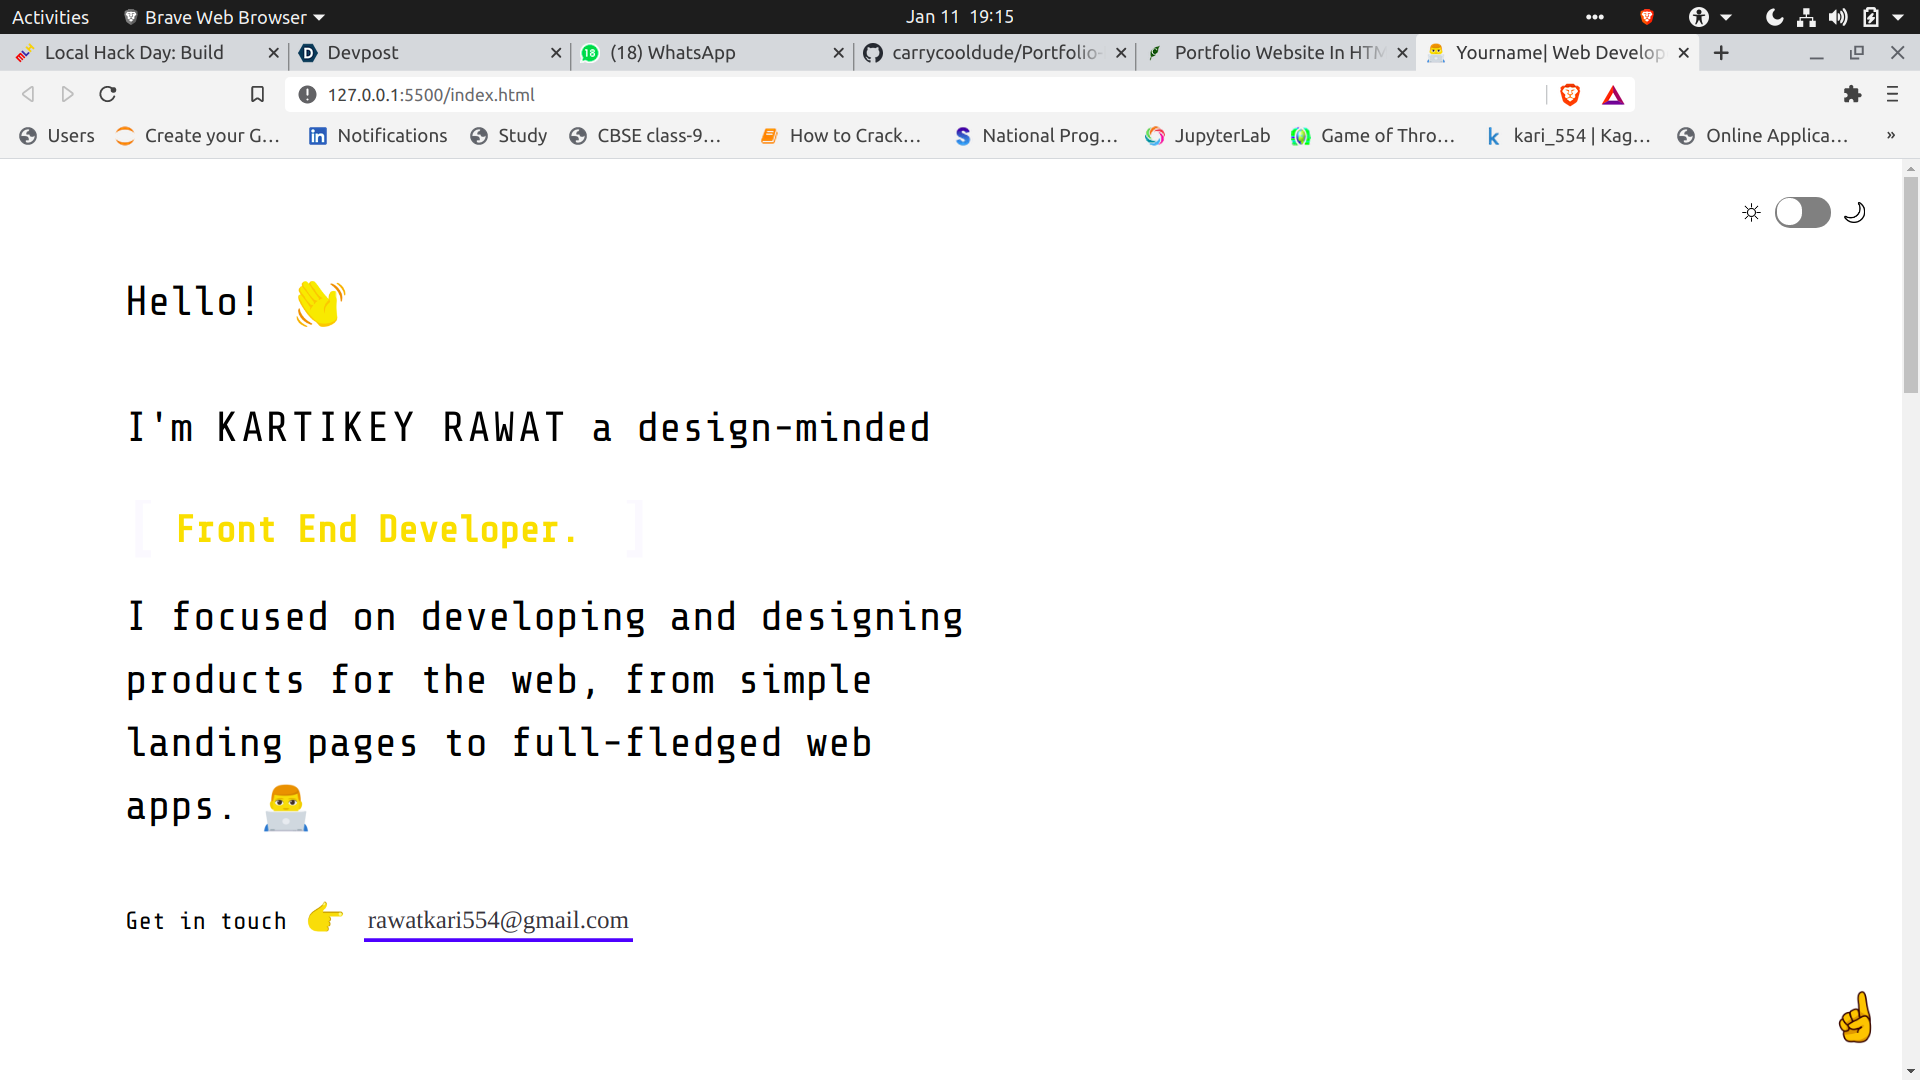Screen dimensions: 1920x1080
Task: Click the moon icon beside the theme switch
Action: [1855, 212]
